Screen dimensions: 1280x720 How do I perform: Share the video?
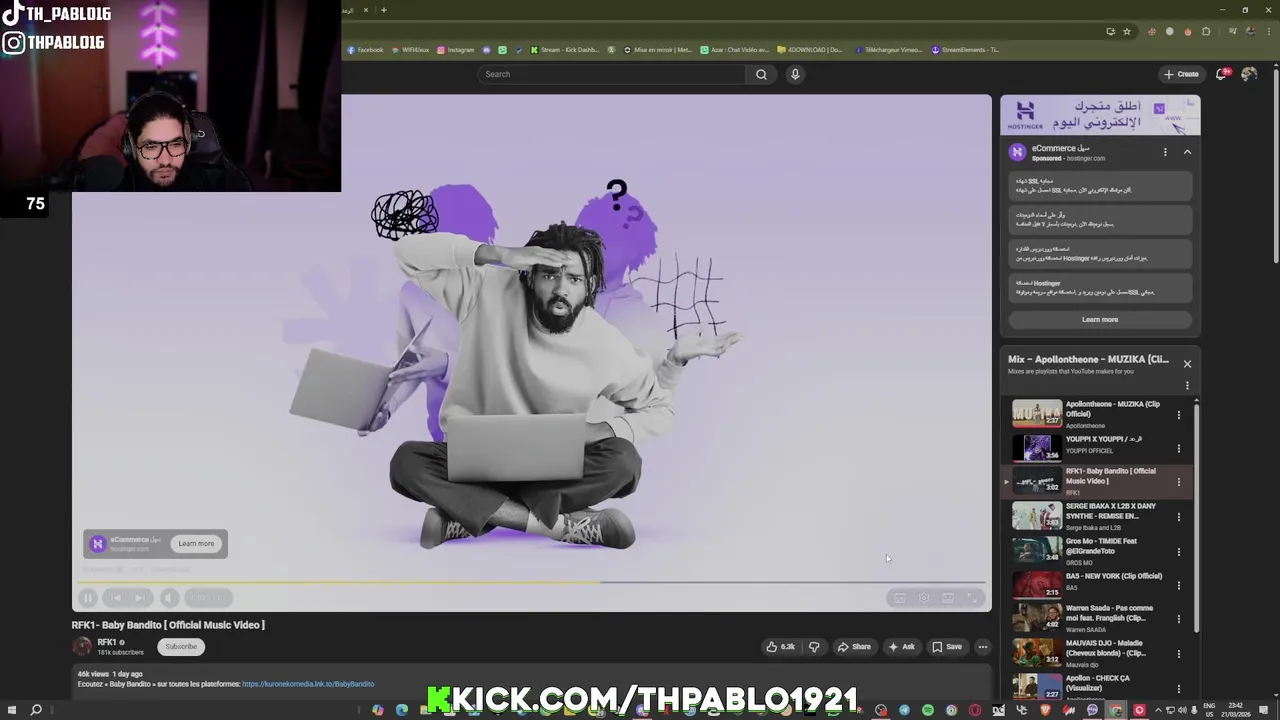click(x=854, y=647)
